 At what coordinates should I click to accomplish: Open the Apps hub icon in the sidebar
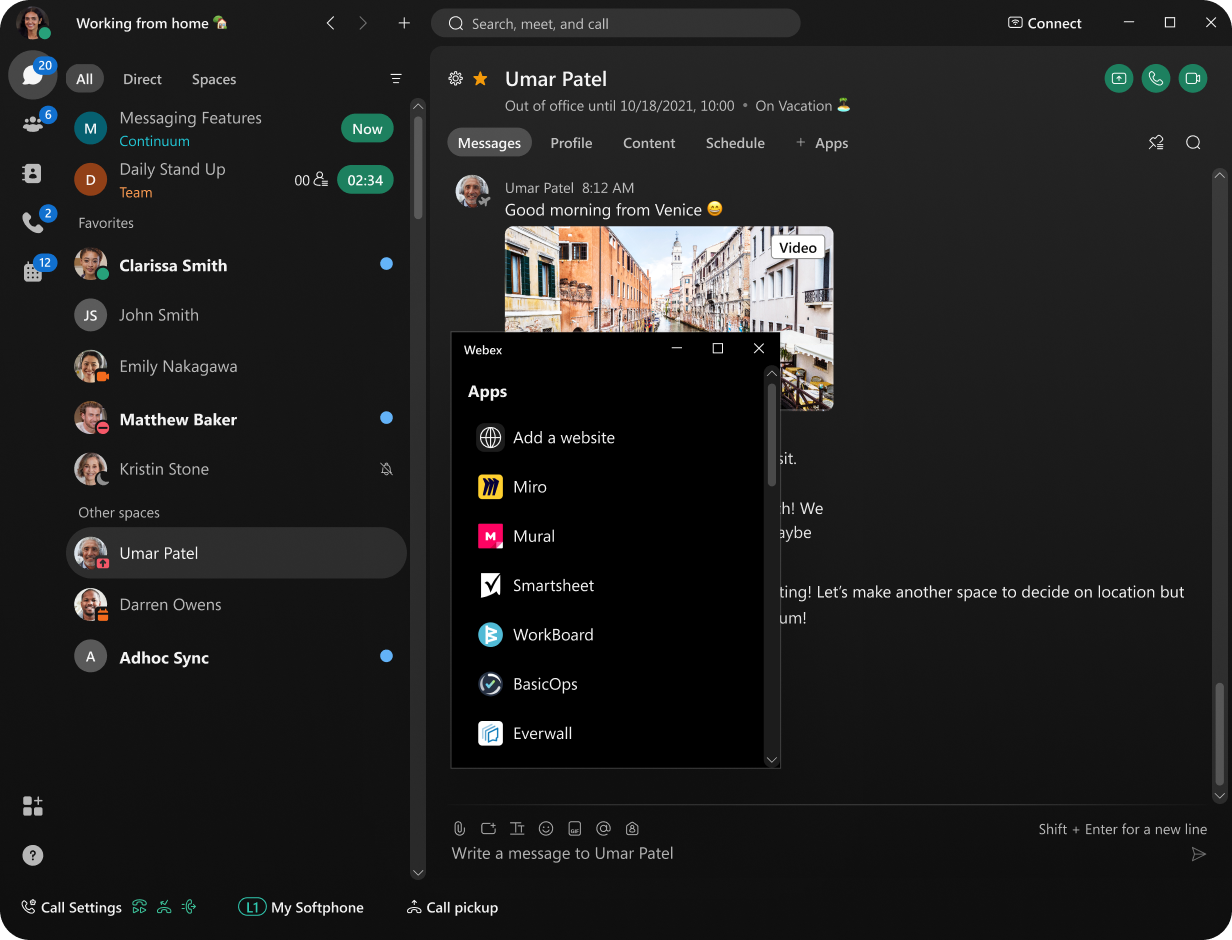click(x=33, y=806)
